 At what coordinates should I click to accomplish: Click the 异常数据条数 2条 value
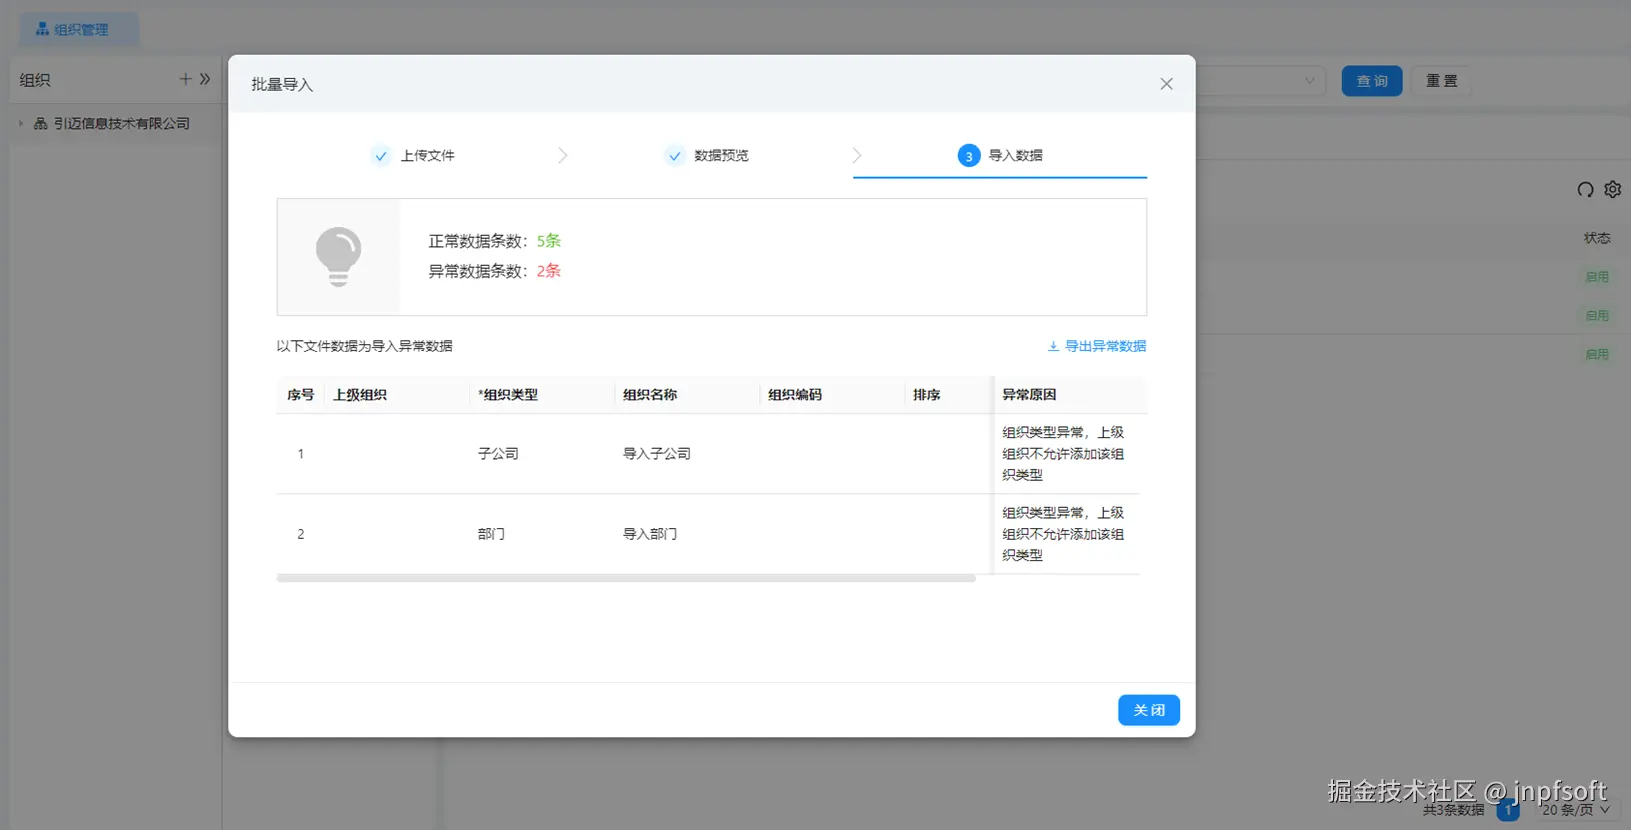pos(549,271)
